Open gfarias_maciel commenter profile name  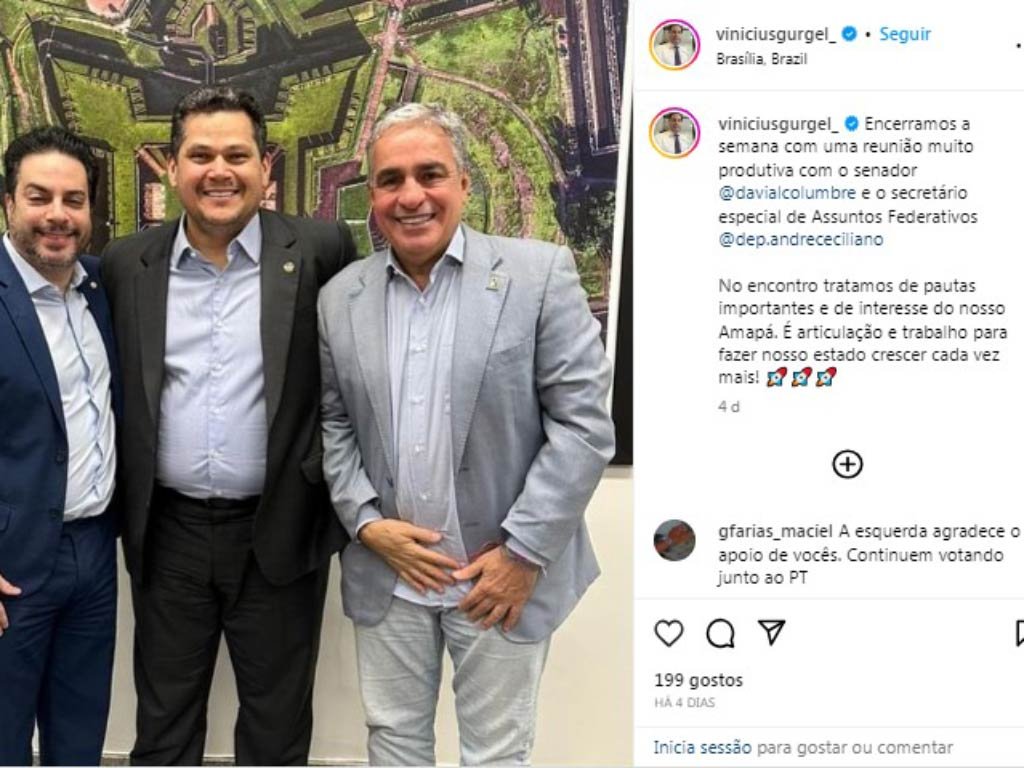(775, 532)
